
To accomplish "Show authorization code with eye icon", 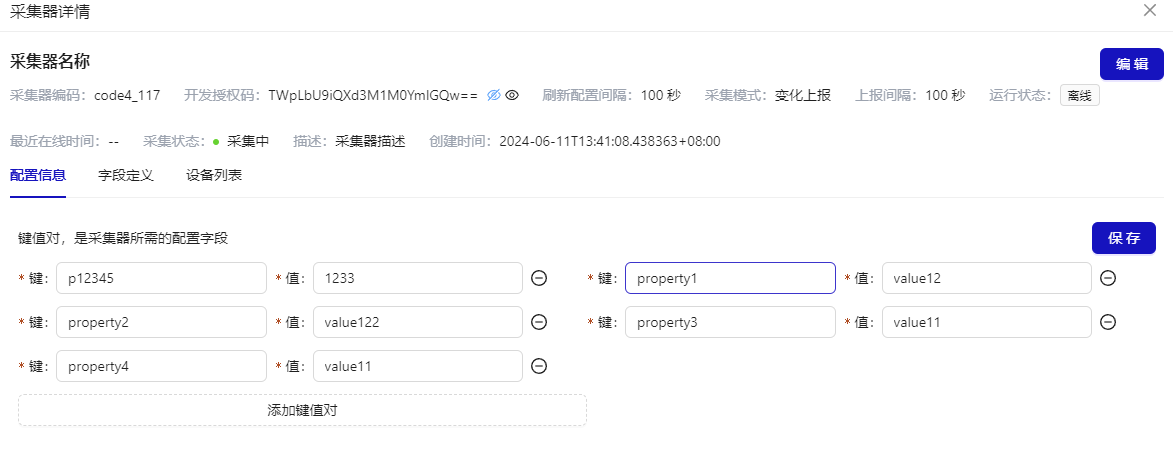I will 511,95.
